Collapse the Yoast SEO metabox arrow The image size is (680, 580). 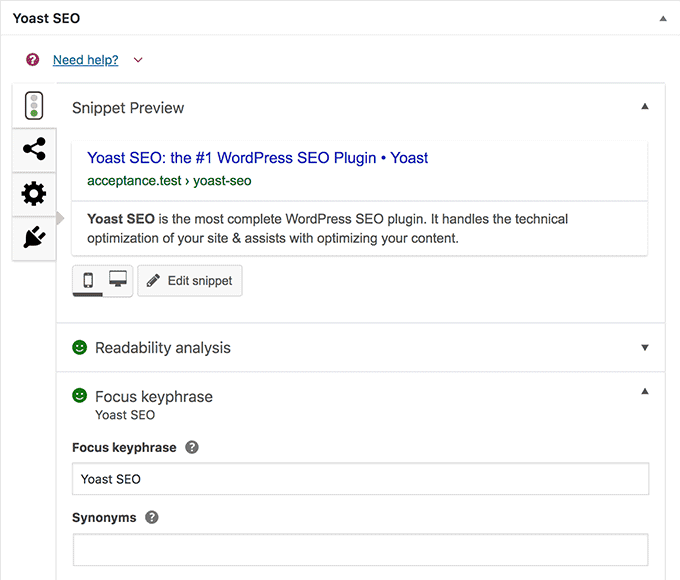663,19
